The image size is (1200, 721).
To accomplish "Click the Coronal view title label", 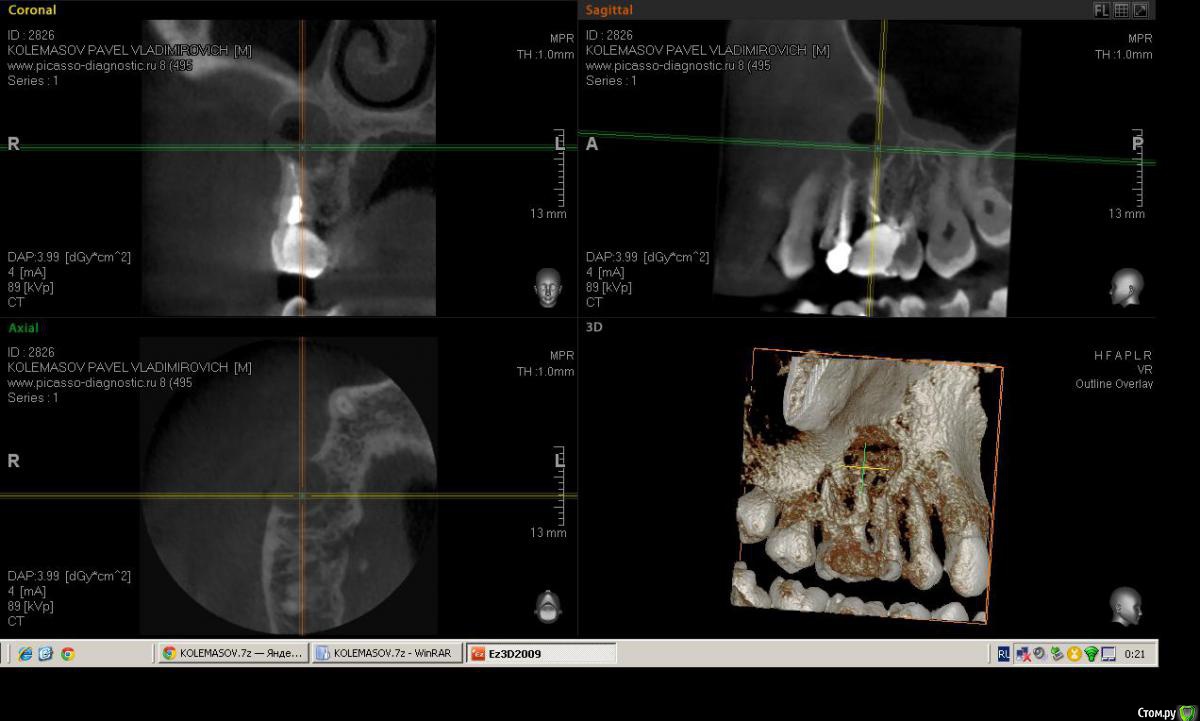I will [x=32, y=10].
